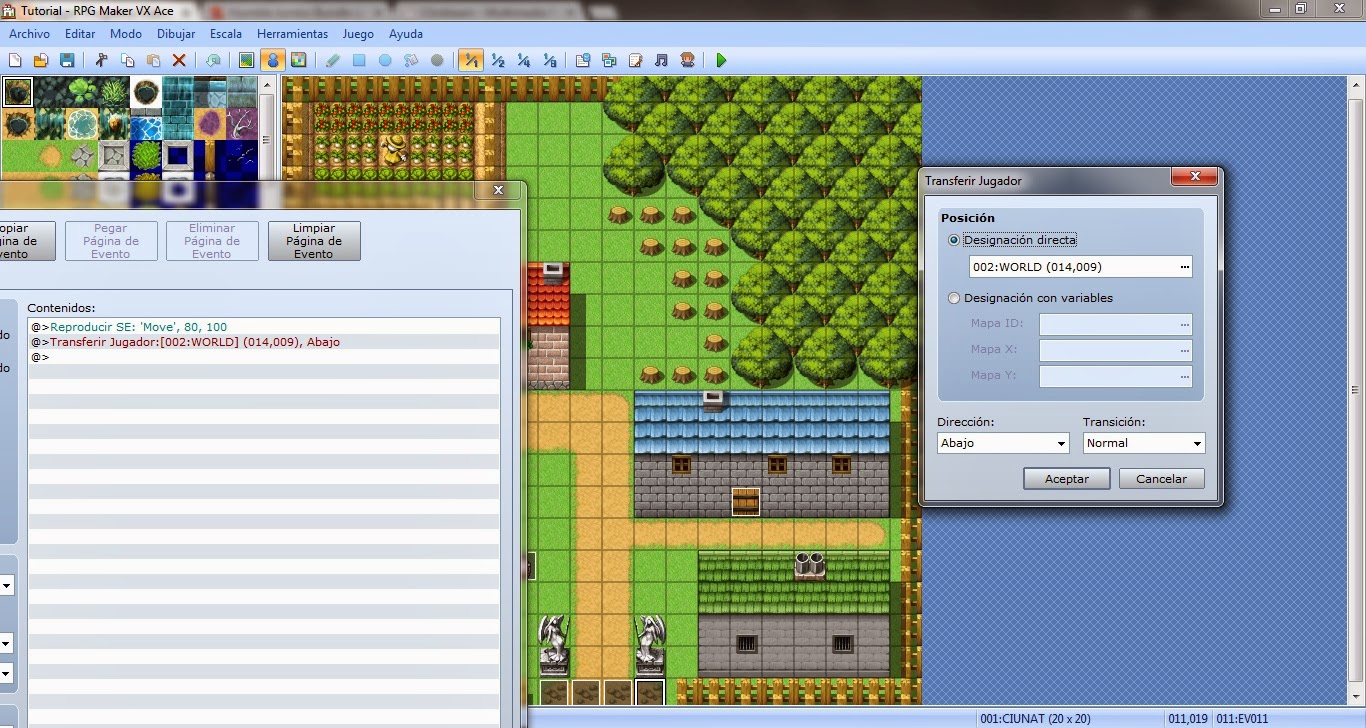1366x728 pixels.
Task: Launch the game playtest
Action: (x=721, y=60)
